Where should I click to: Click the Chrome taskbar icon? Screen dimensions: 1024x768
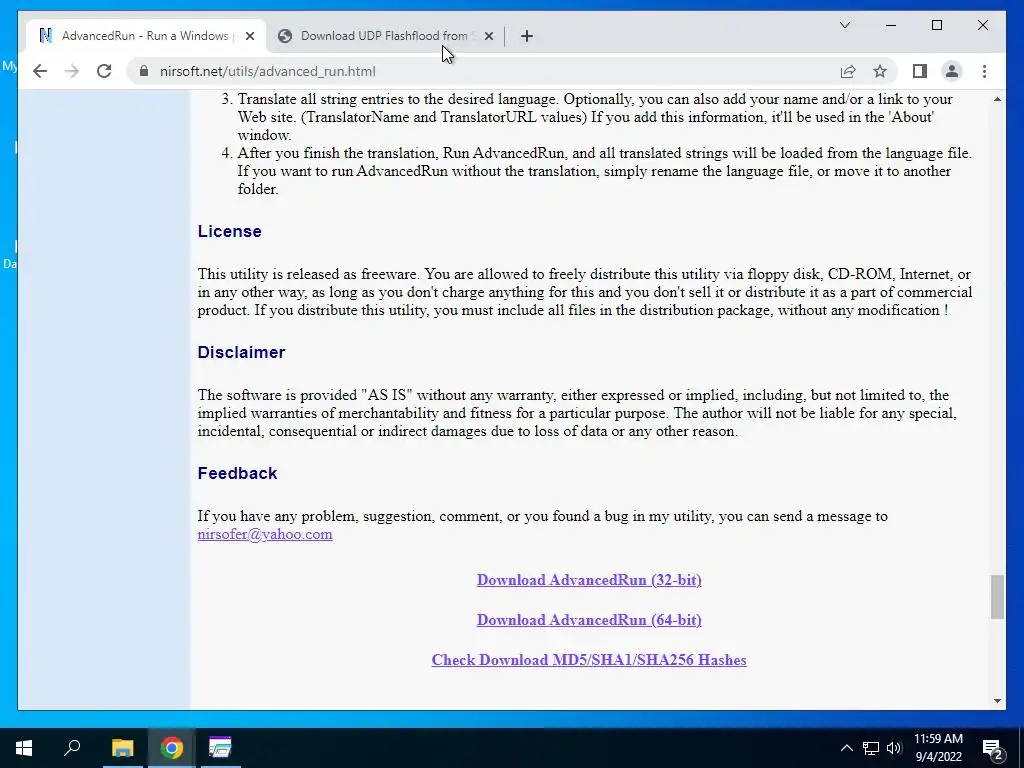pyautogui.click(x=172, y=748)
